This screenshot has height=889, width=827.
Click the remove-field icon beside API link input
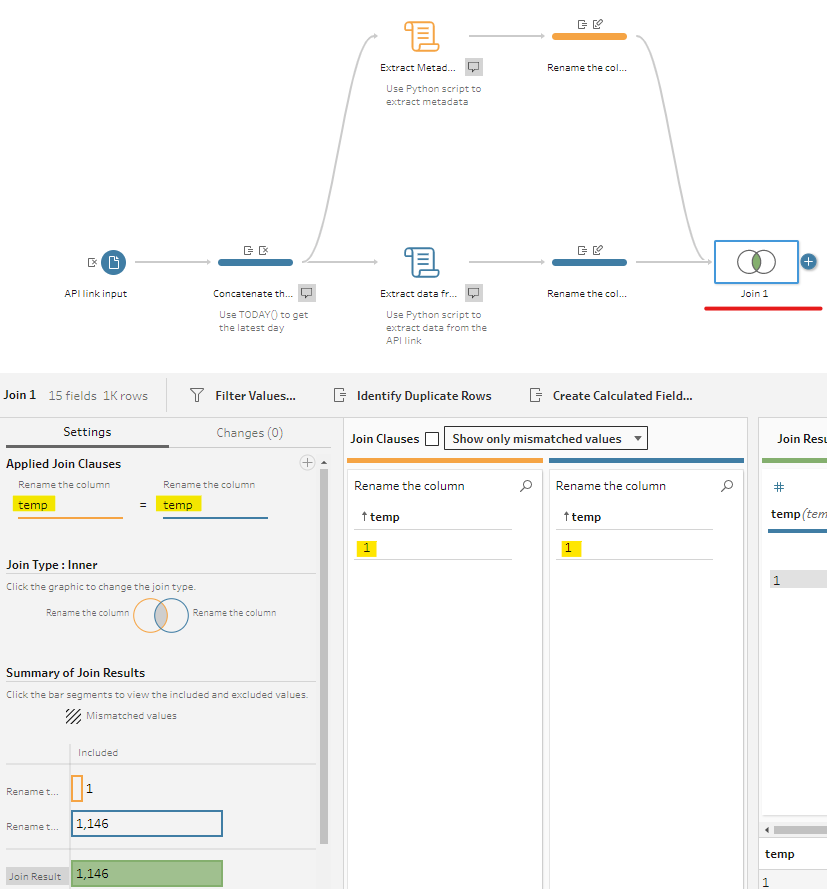click(x=92, y=263)
